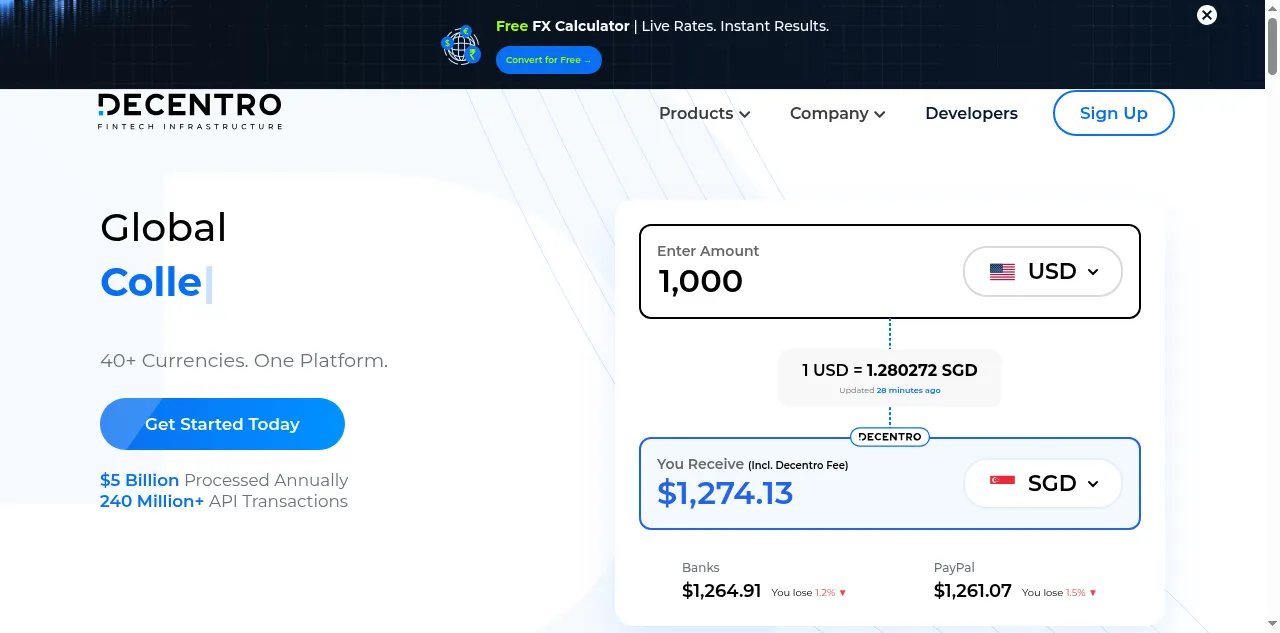This screenshot has width=1280, height=633.
Task: Click the Decentro badge above You Receive
Action: [890, 437]
